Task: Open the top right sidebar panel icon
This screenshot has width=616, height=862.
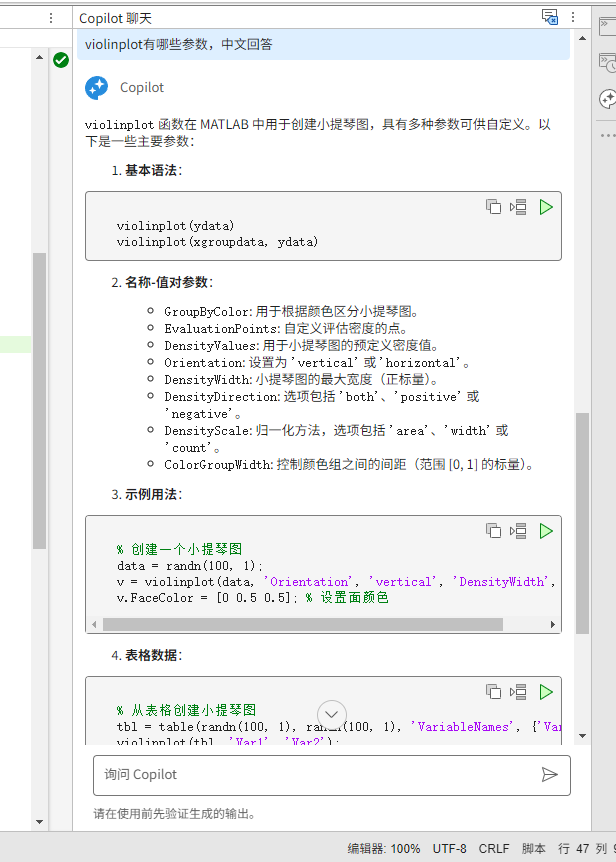Action: point(607,26)
